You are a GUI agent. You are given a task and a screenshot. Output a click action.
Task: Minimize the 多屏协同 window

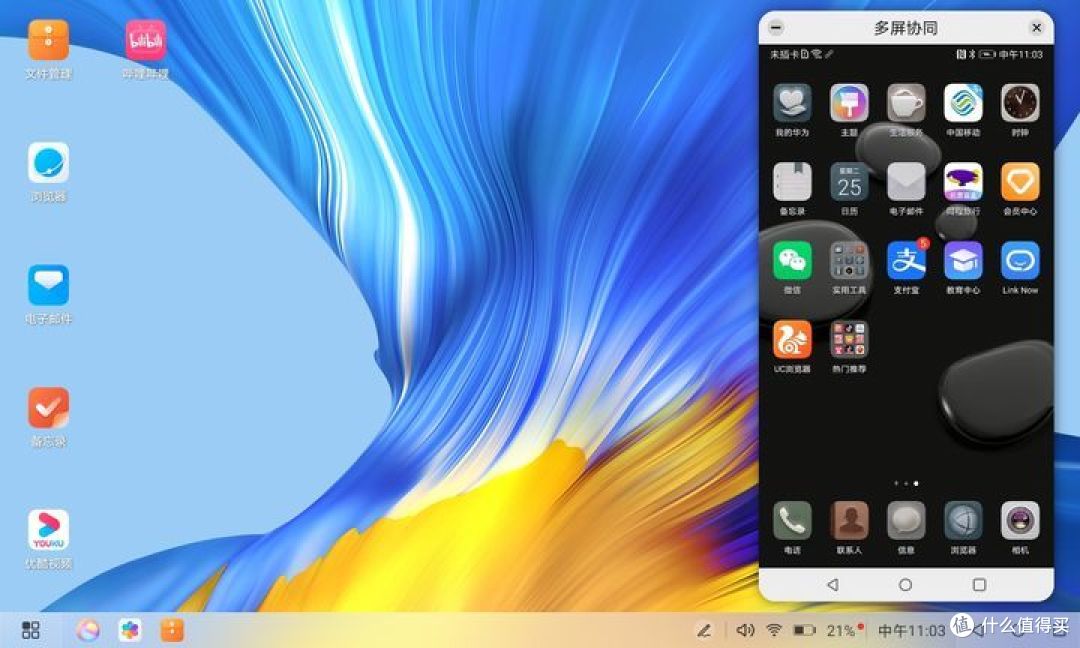click(x=776, y=28)
